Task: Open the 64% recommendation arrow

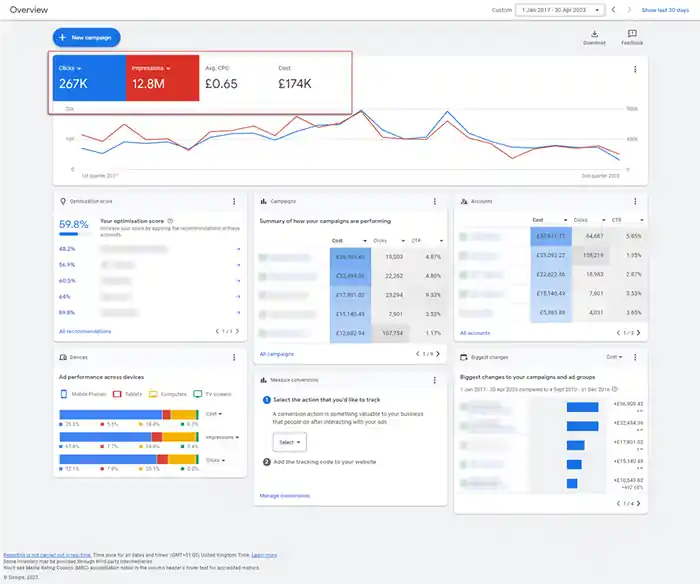Action: 238,296
